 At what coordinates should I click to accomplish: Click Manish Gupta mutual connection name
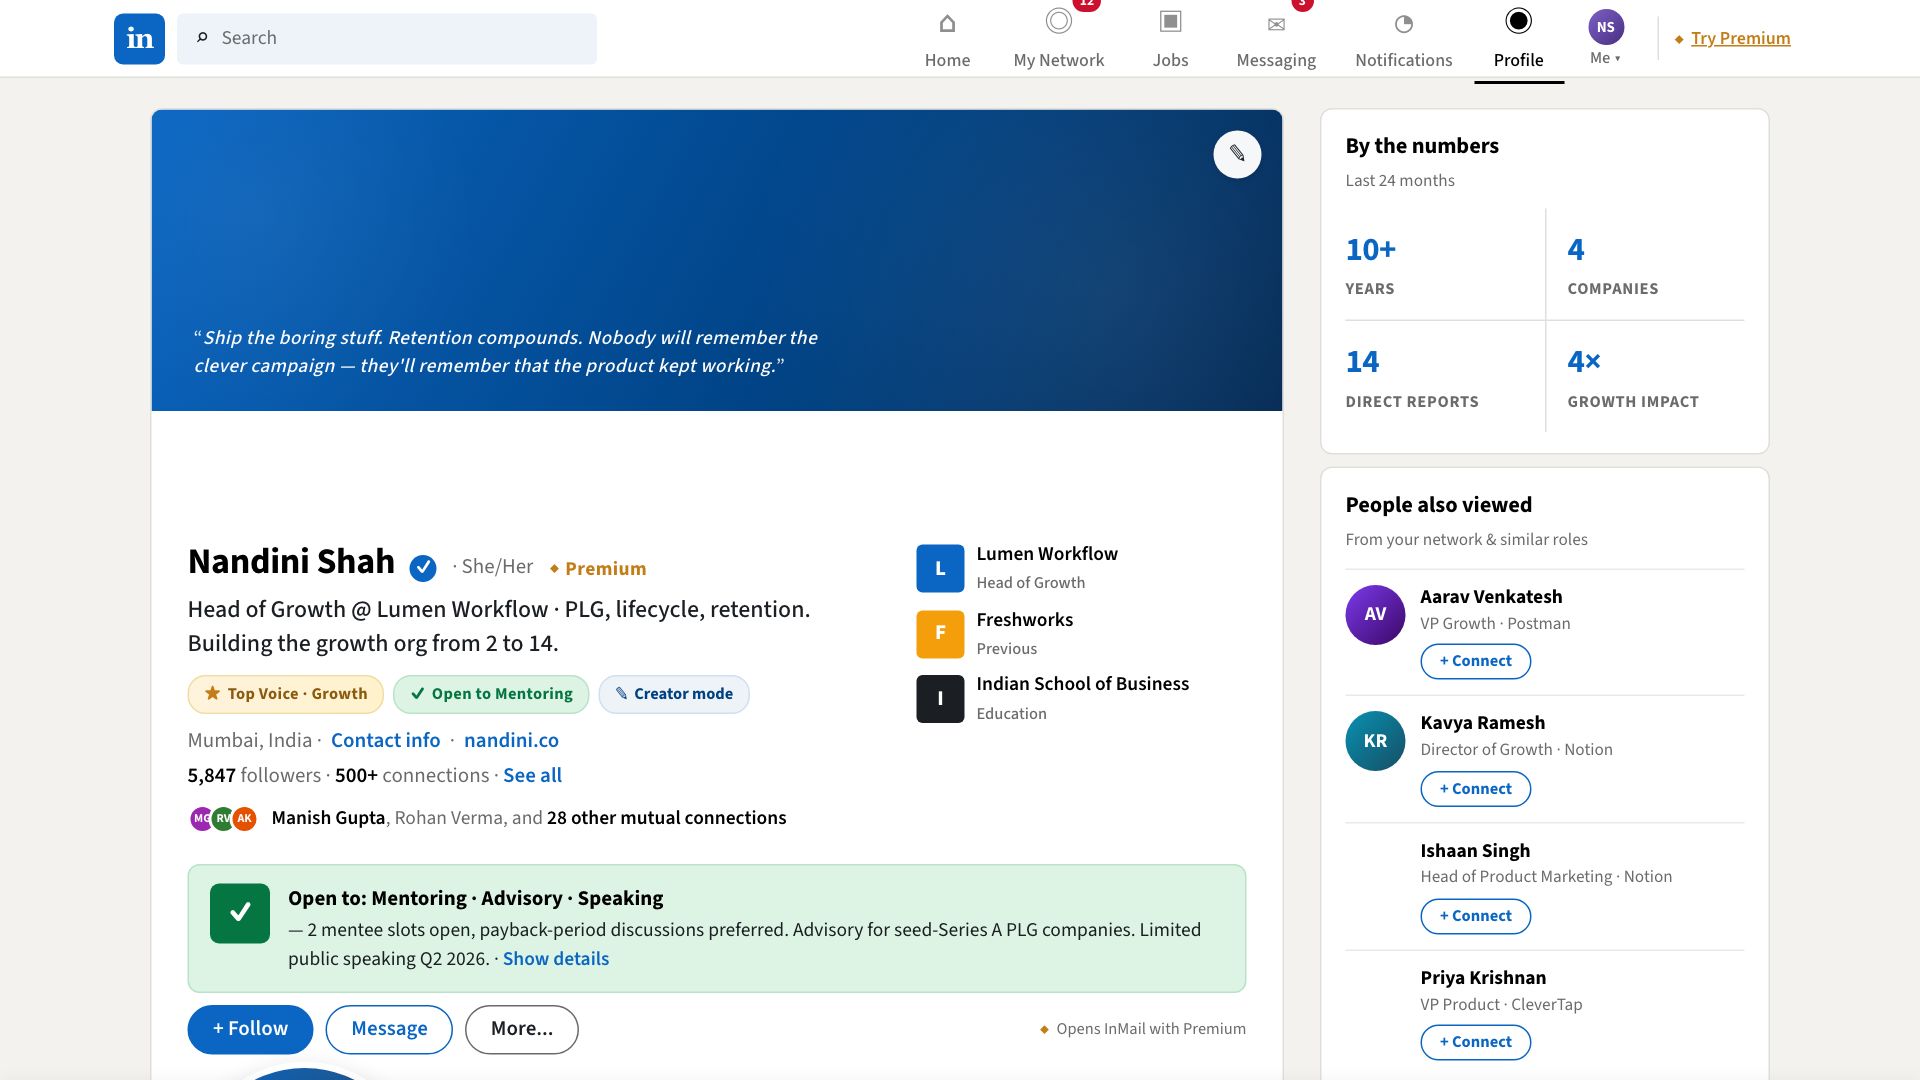[x=328, y=818]
